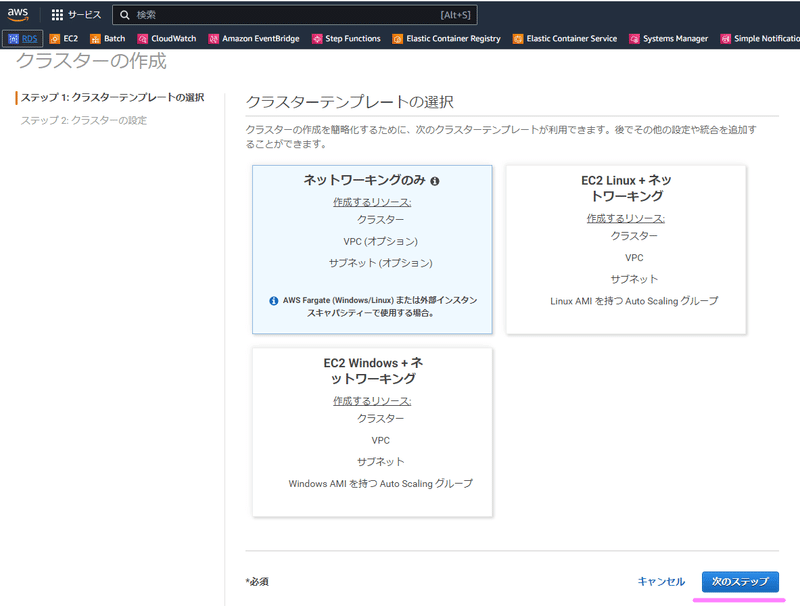
Task: Click the CloudWatch shortcut text
Action: (x=173, y=39)
